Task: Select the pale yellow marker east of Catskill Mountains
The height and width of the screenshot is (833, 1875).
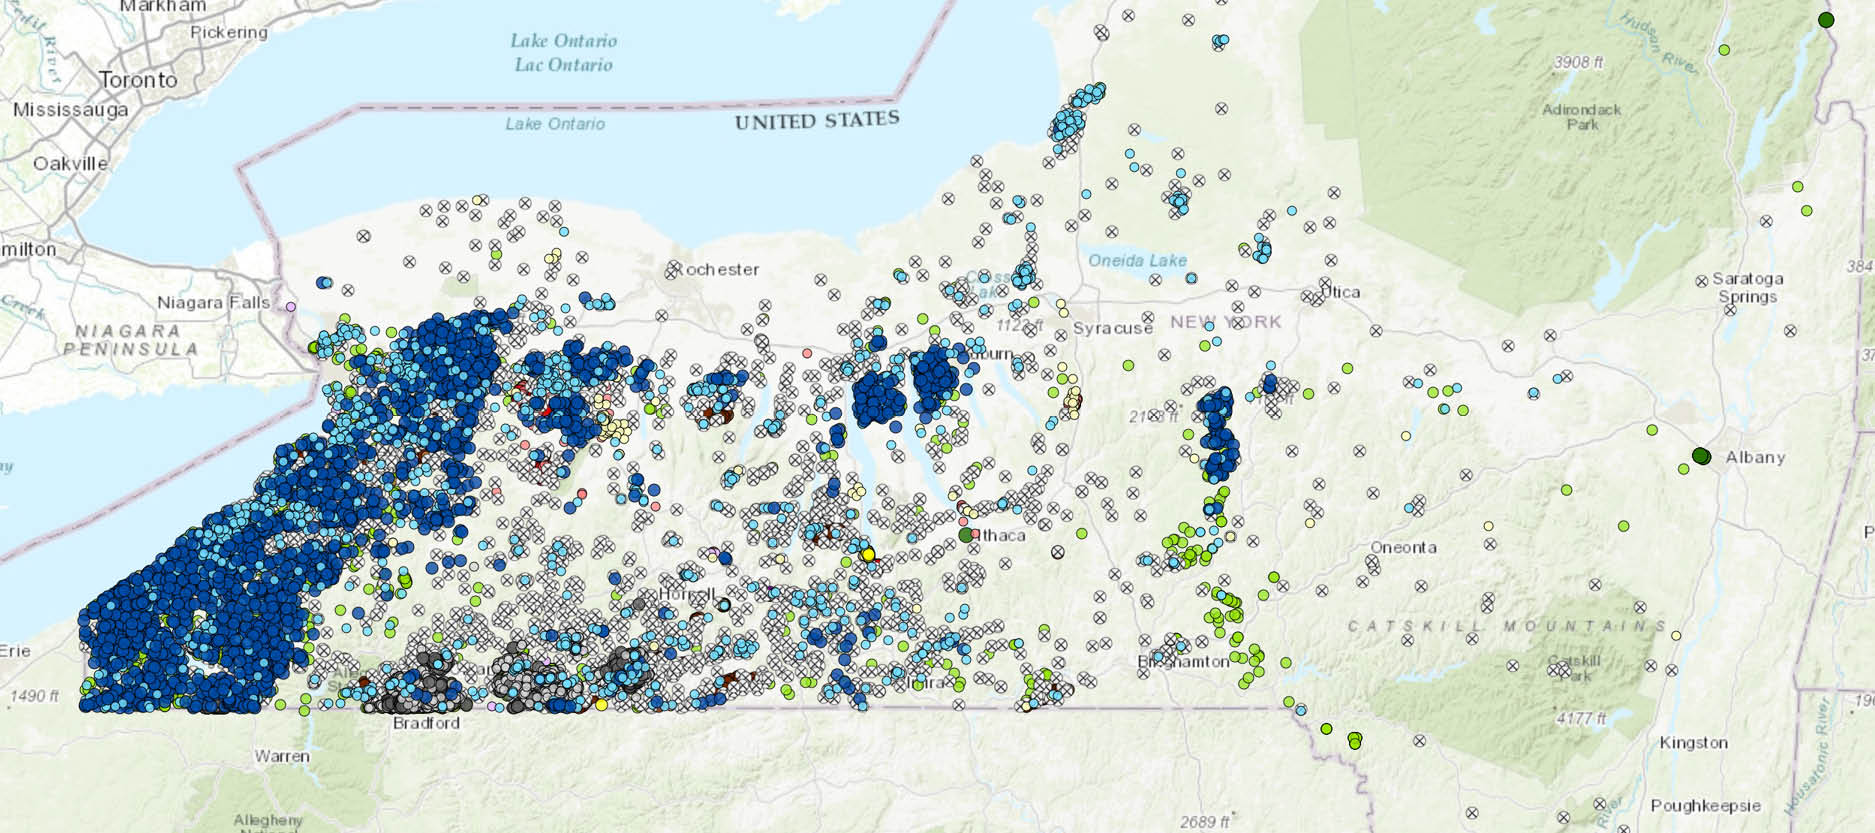Action: tap(1676, 635)
